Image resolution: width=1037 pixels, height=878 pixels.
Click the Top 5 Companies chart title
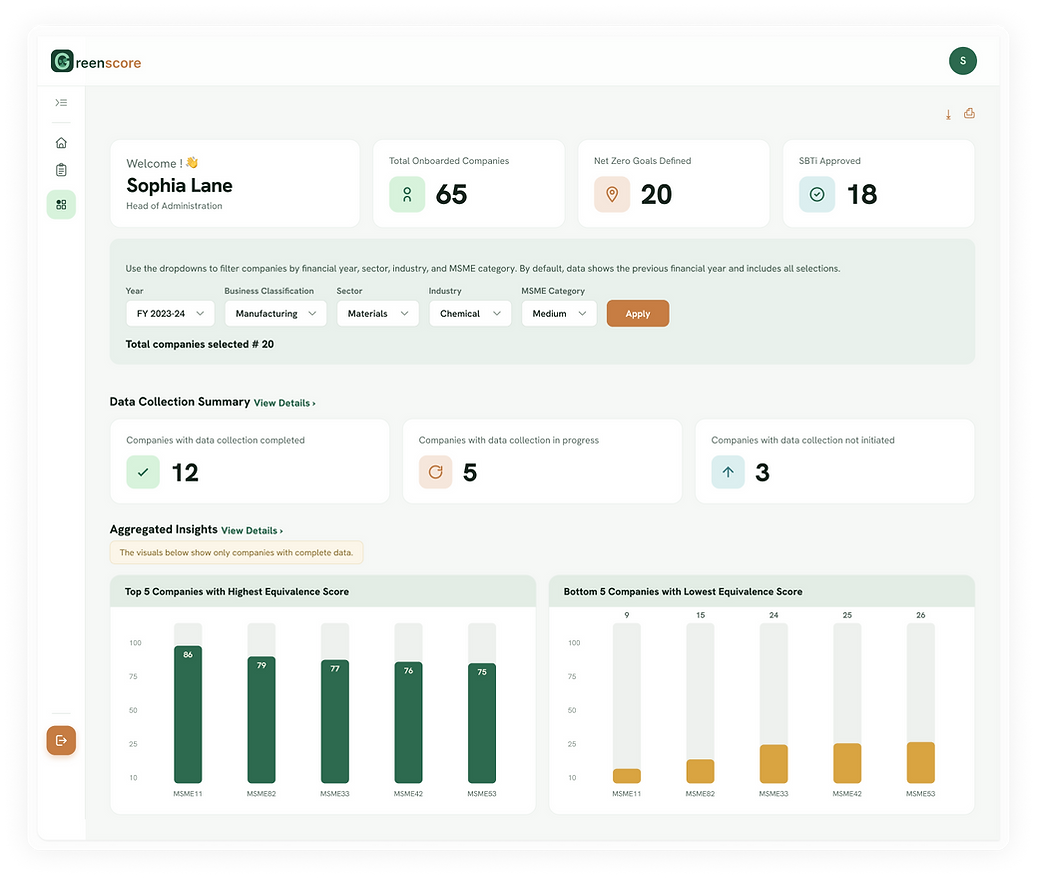pos(237,592)
